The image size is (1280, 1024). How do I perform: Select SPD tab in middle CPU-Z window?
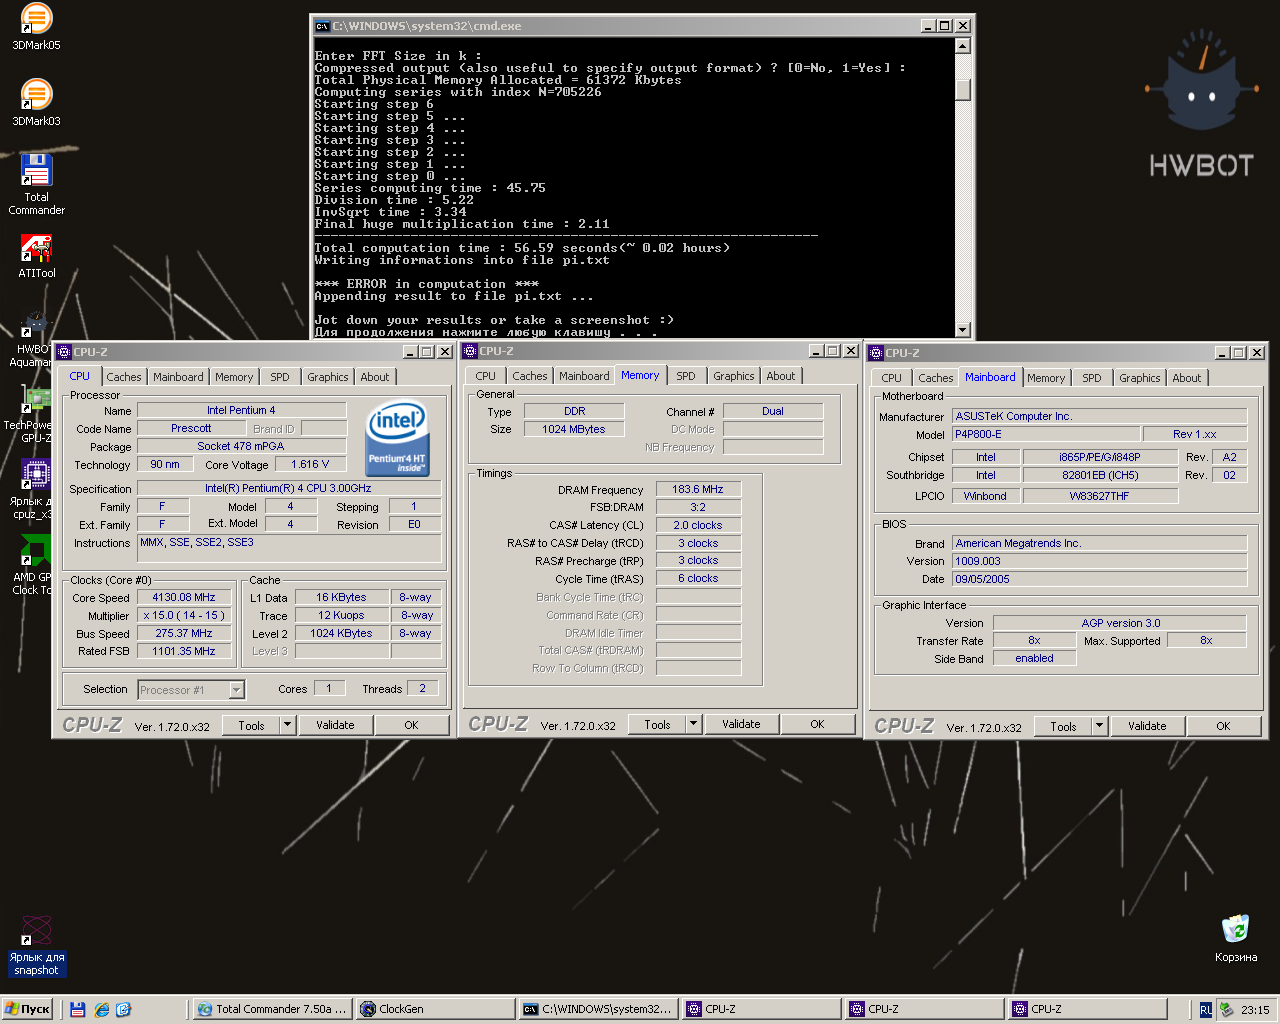(x=686, y=376)
